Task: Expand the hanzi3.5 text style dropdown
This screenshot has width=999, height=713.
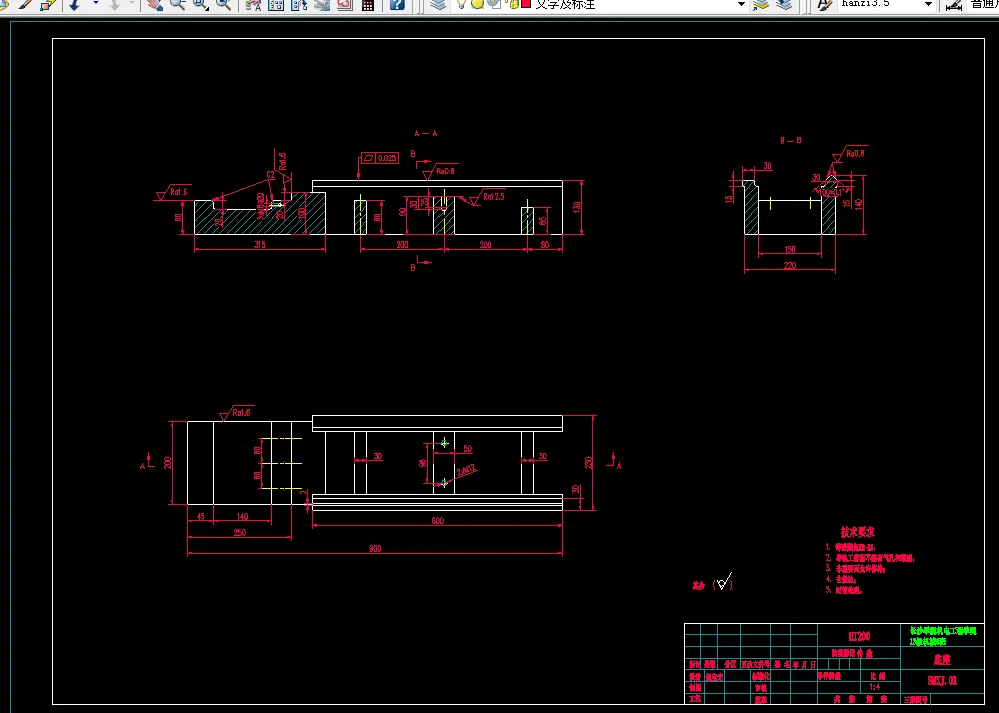Action: click(x=928, y=4)
